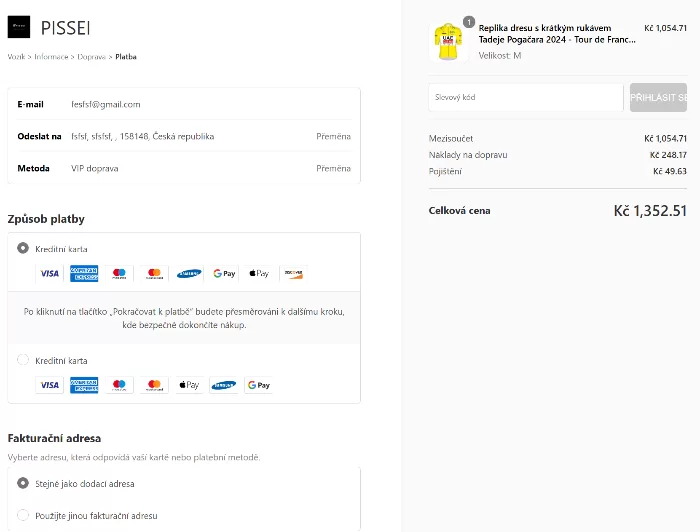Click Samsung Pay icon in first payment option
This screenshot has width=700, height=532.
pyautogui.click(x=189, y=273)
